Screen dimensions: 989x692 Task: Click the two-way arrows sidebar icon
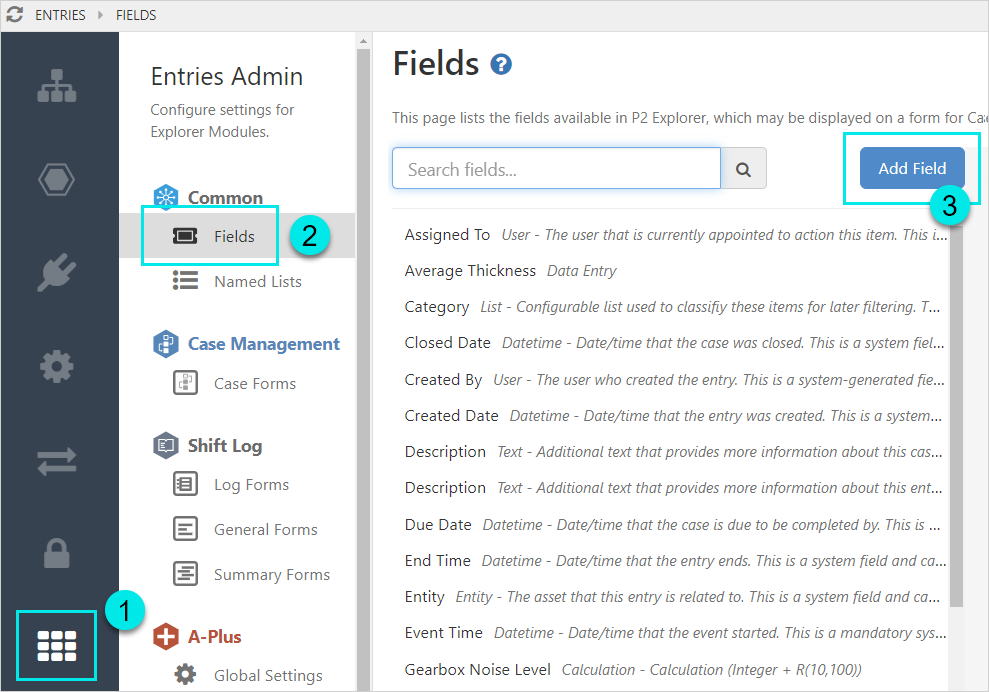point(56,461)
